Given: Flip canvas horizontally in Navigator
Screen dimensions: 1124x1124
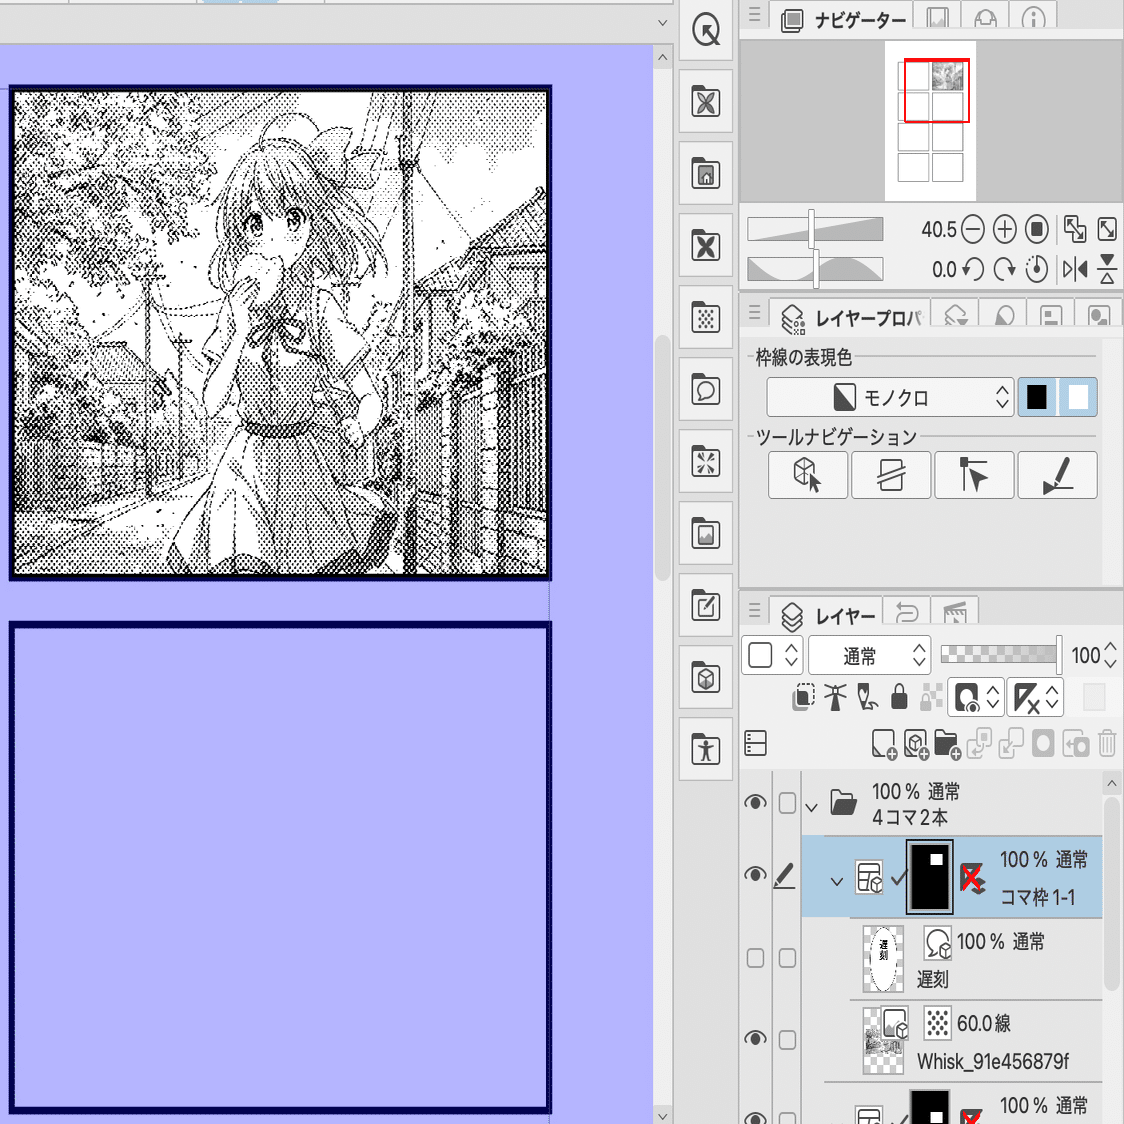Looking at the screenshot, I should coord(1075,270).
